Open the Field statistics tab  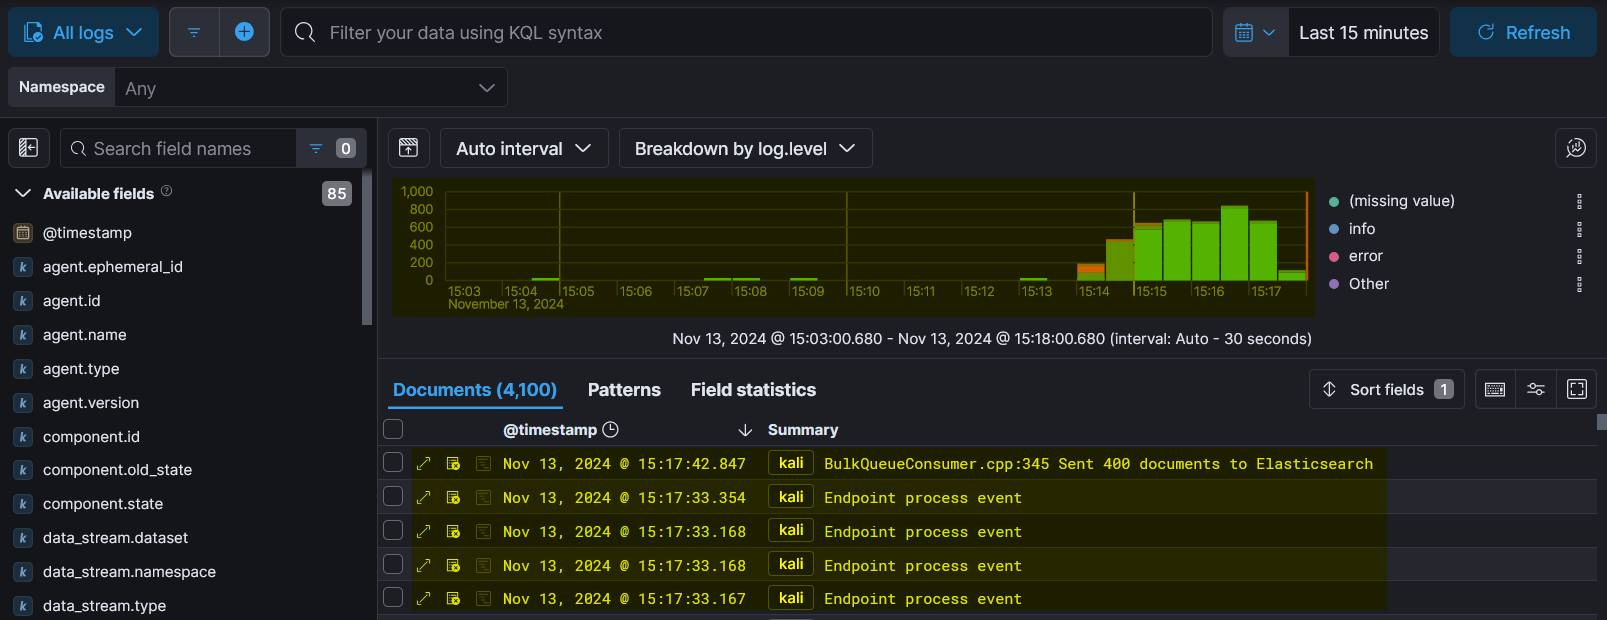pyautogui.click(x=753, y=390)
